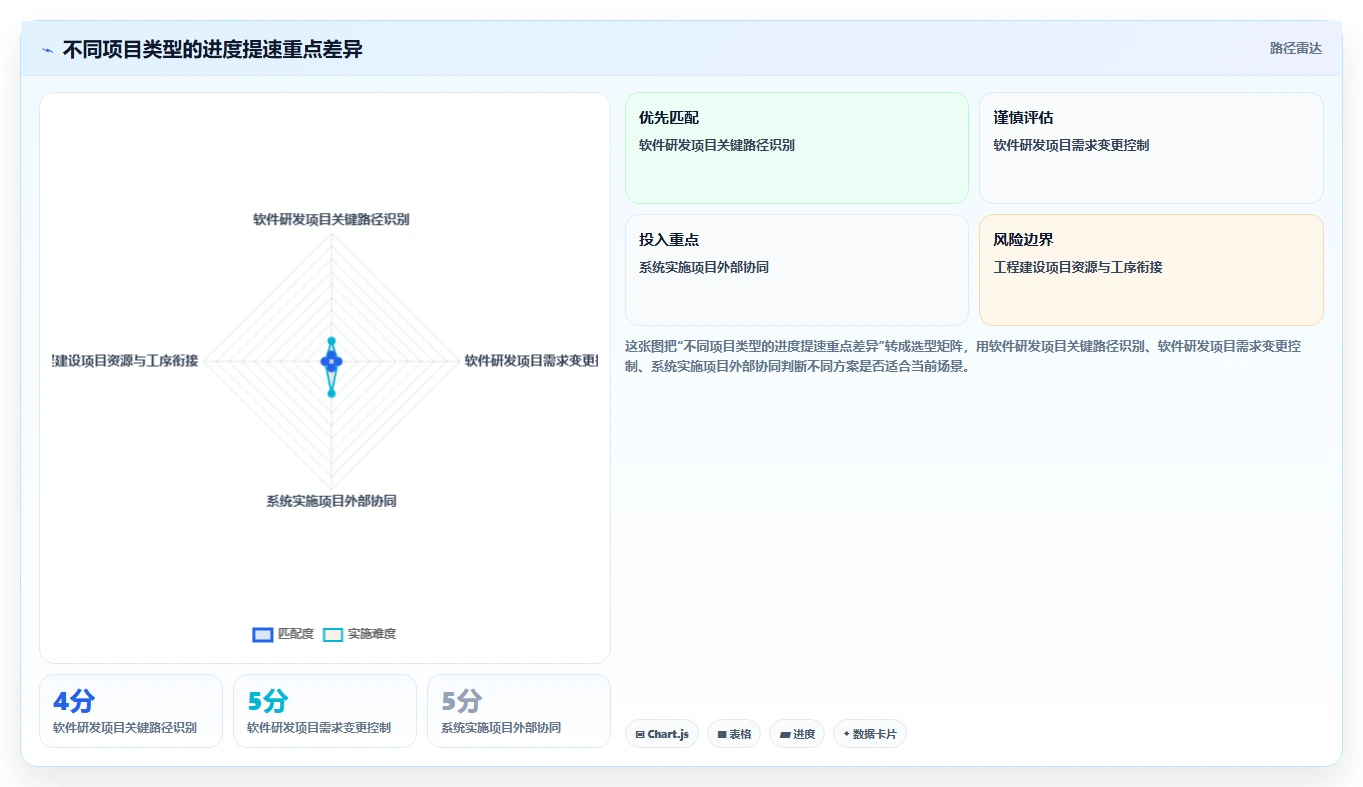Viewport: 1363px width, 787px height.
Task: Open the 4分 软件研发项目关键路径识别 score card
Action: pyautogui.click(x=131, y=711)
